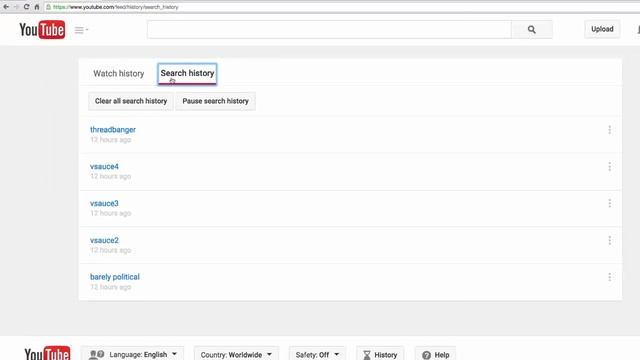Viewport: 640px width, 360px height.
Task: Open Safety: Off dropdown
Action: pos(317,354)
